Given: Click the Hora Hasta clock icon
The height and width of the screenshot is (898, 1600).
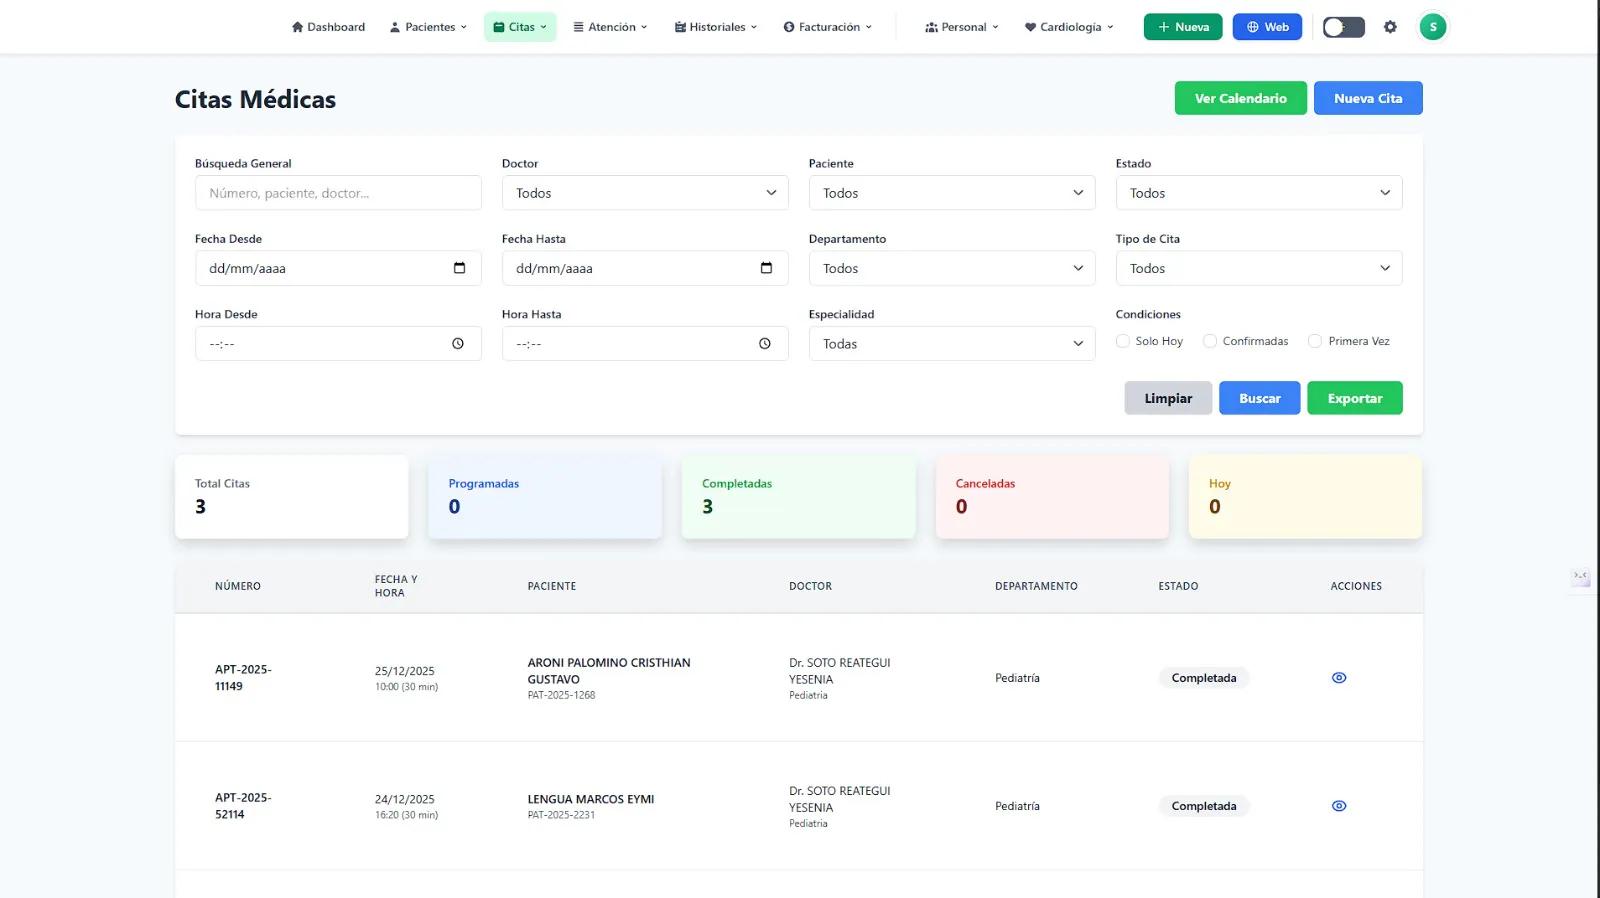Looking at the screenshot, I should point(765,344).
